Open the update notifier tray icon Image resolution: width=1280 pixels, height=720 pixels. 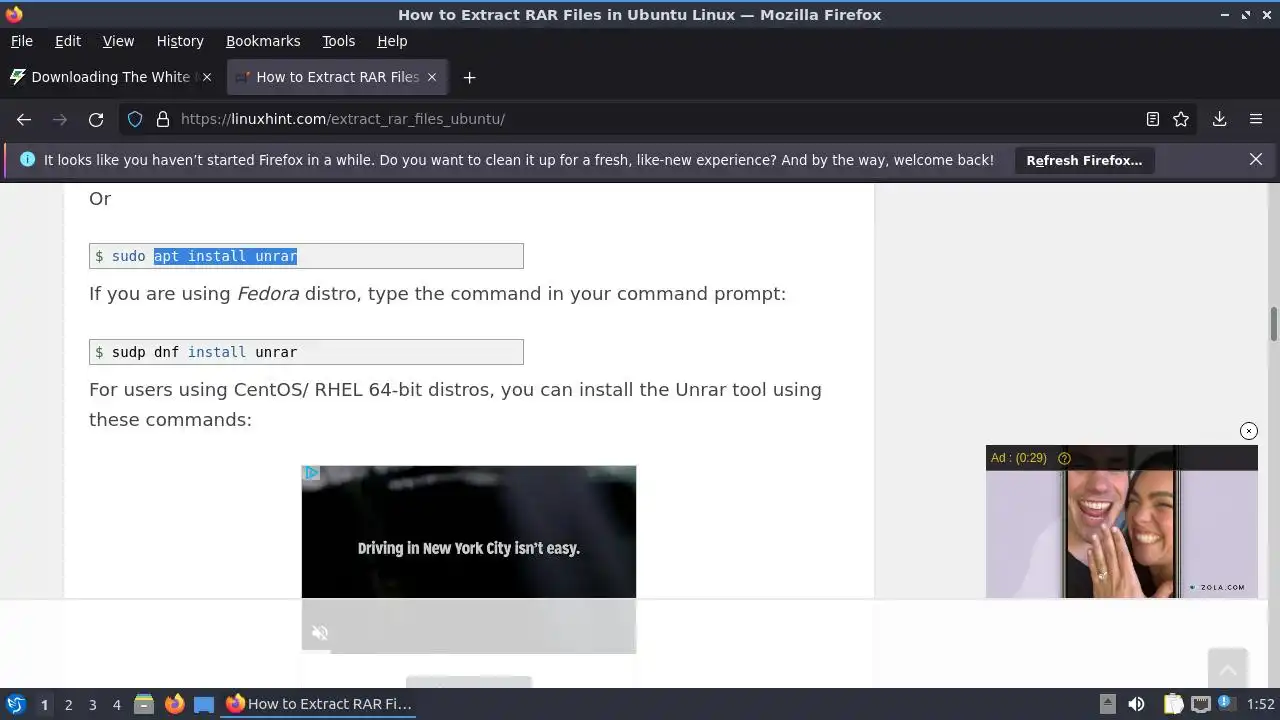pos(1225,704)
